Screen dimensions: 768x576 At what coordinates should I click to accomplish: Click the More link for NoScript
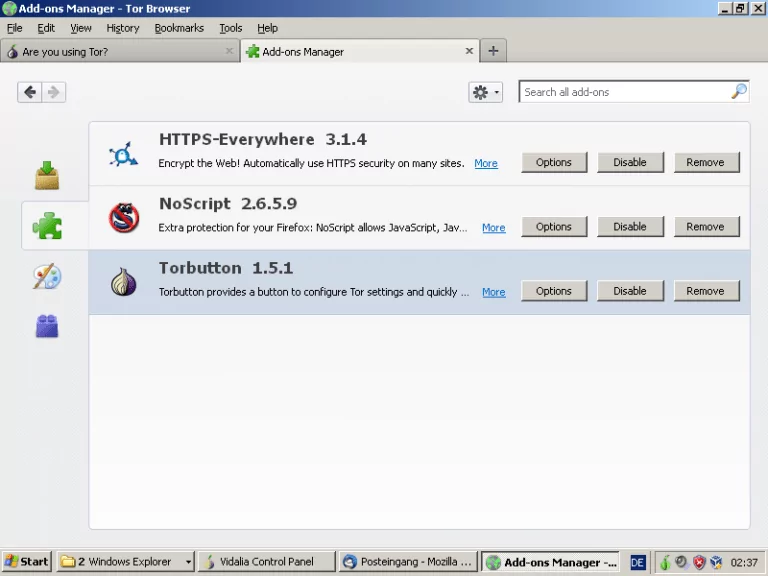(493, 228)
